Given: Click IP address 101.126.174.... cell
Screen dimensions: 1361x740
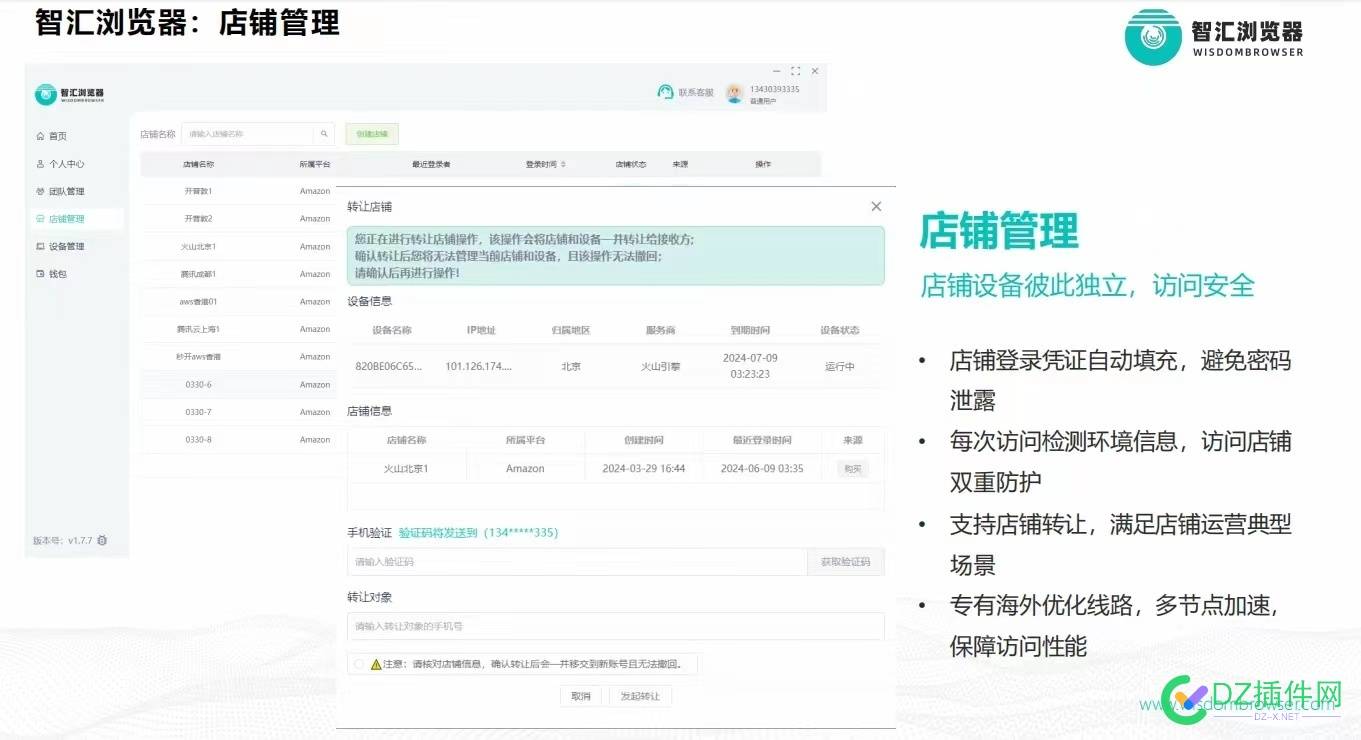Looking at the screenshot, I should (x=478, y=367).
